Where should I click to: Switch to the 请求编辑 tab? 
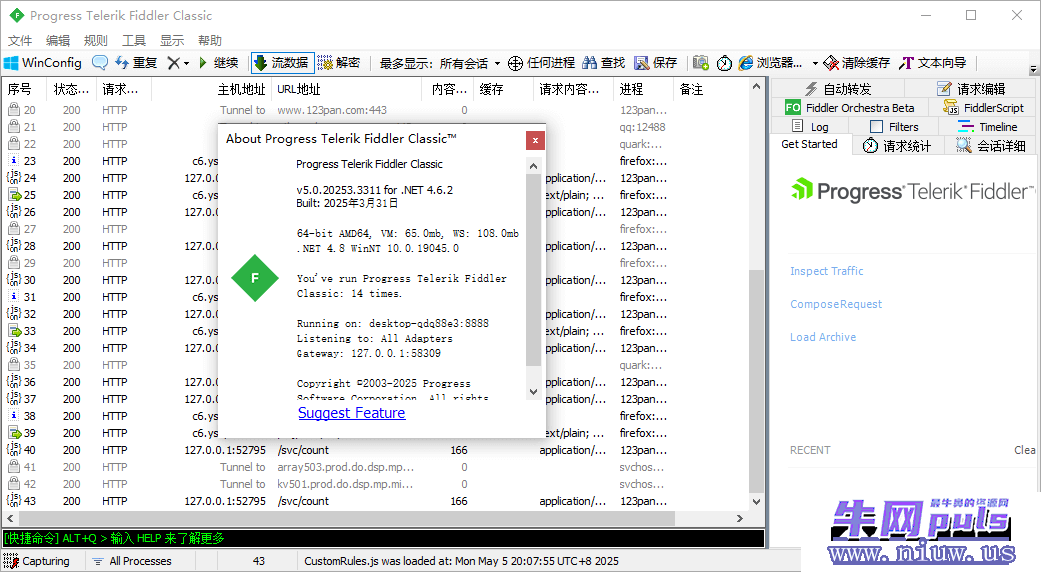971,89
